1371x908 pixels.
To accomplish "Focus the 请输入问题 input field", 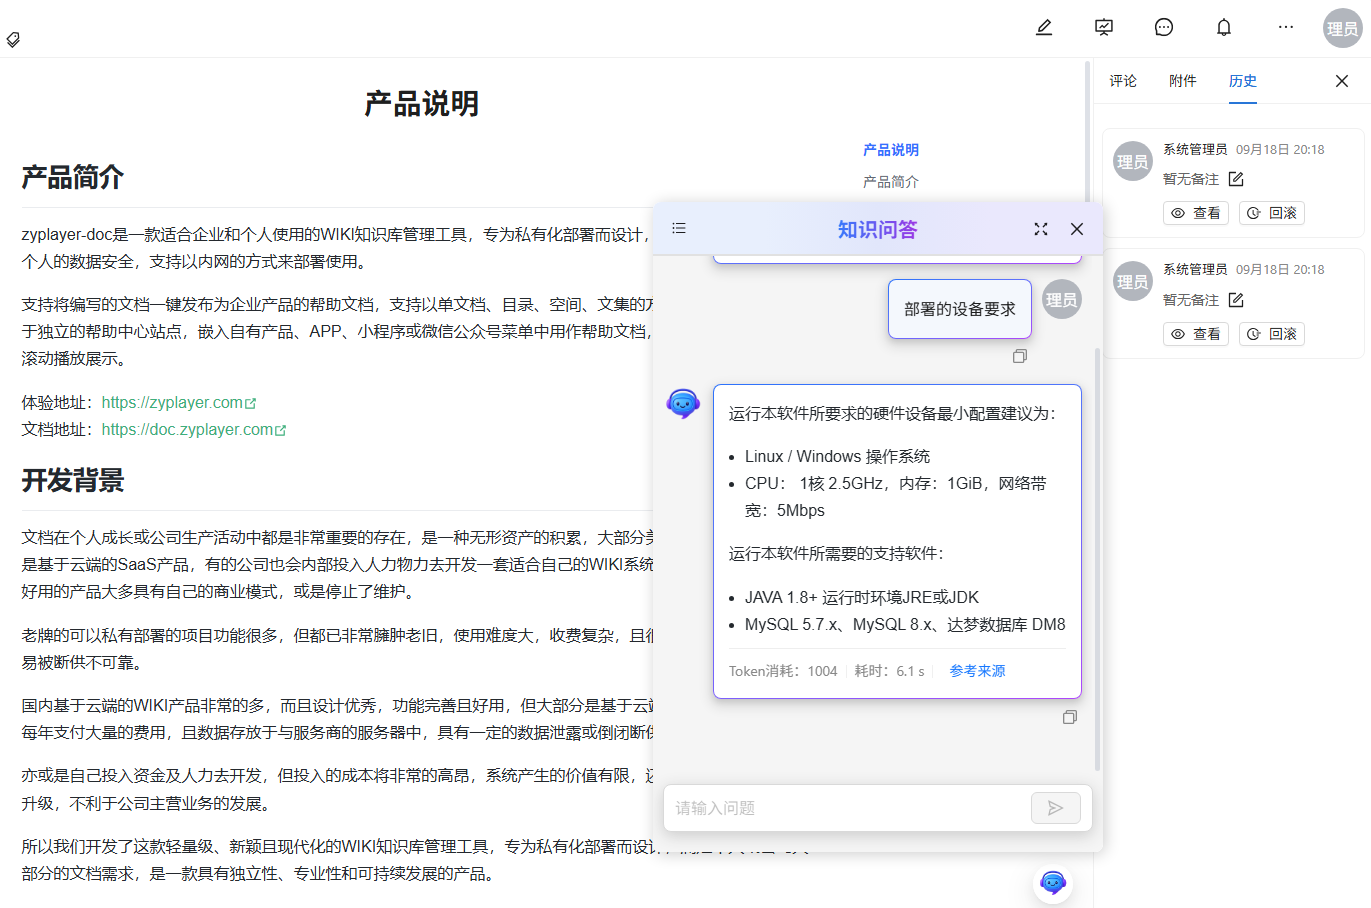I will point(848,808).
